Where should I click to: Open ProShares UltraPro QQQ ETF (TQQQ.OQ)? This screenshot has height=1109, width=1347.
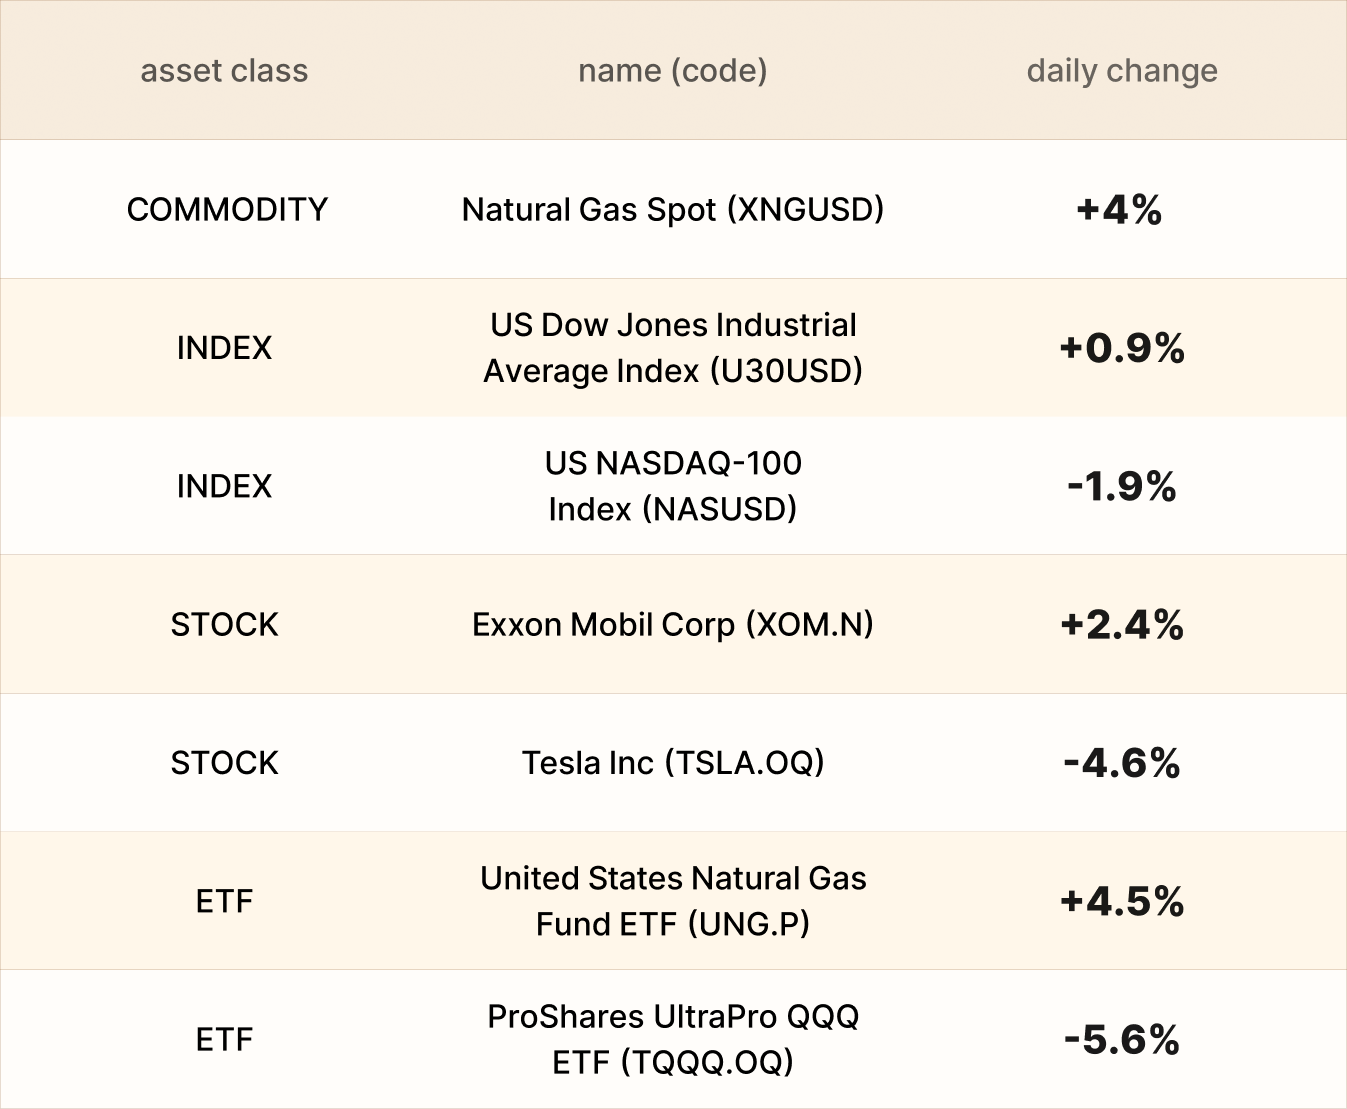click(672, 1039)
